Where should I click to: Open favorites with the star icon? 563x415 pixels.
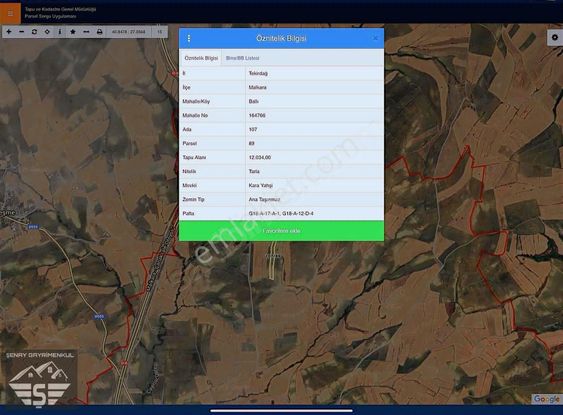[73, 32]
